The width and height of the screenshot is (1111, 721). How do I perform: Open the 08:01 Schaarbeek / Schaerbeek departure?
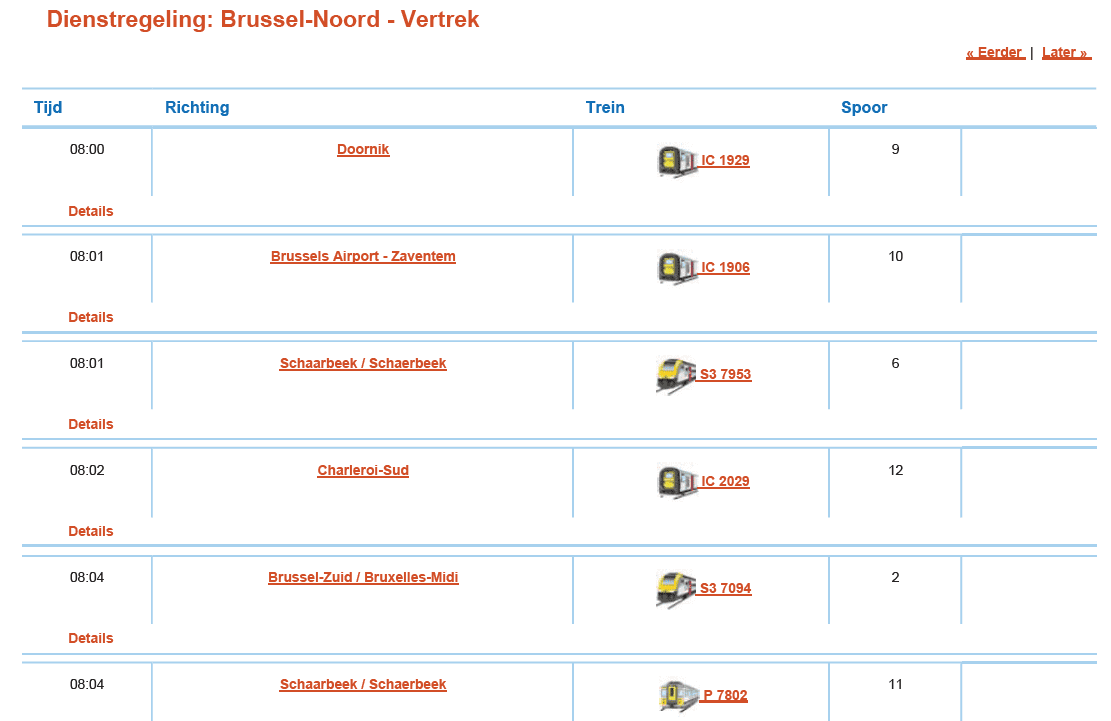pos(362,363)
